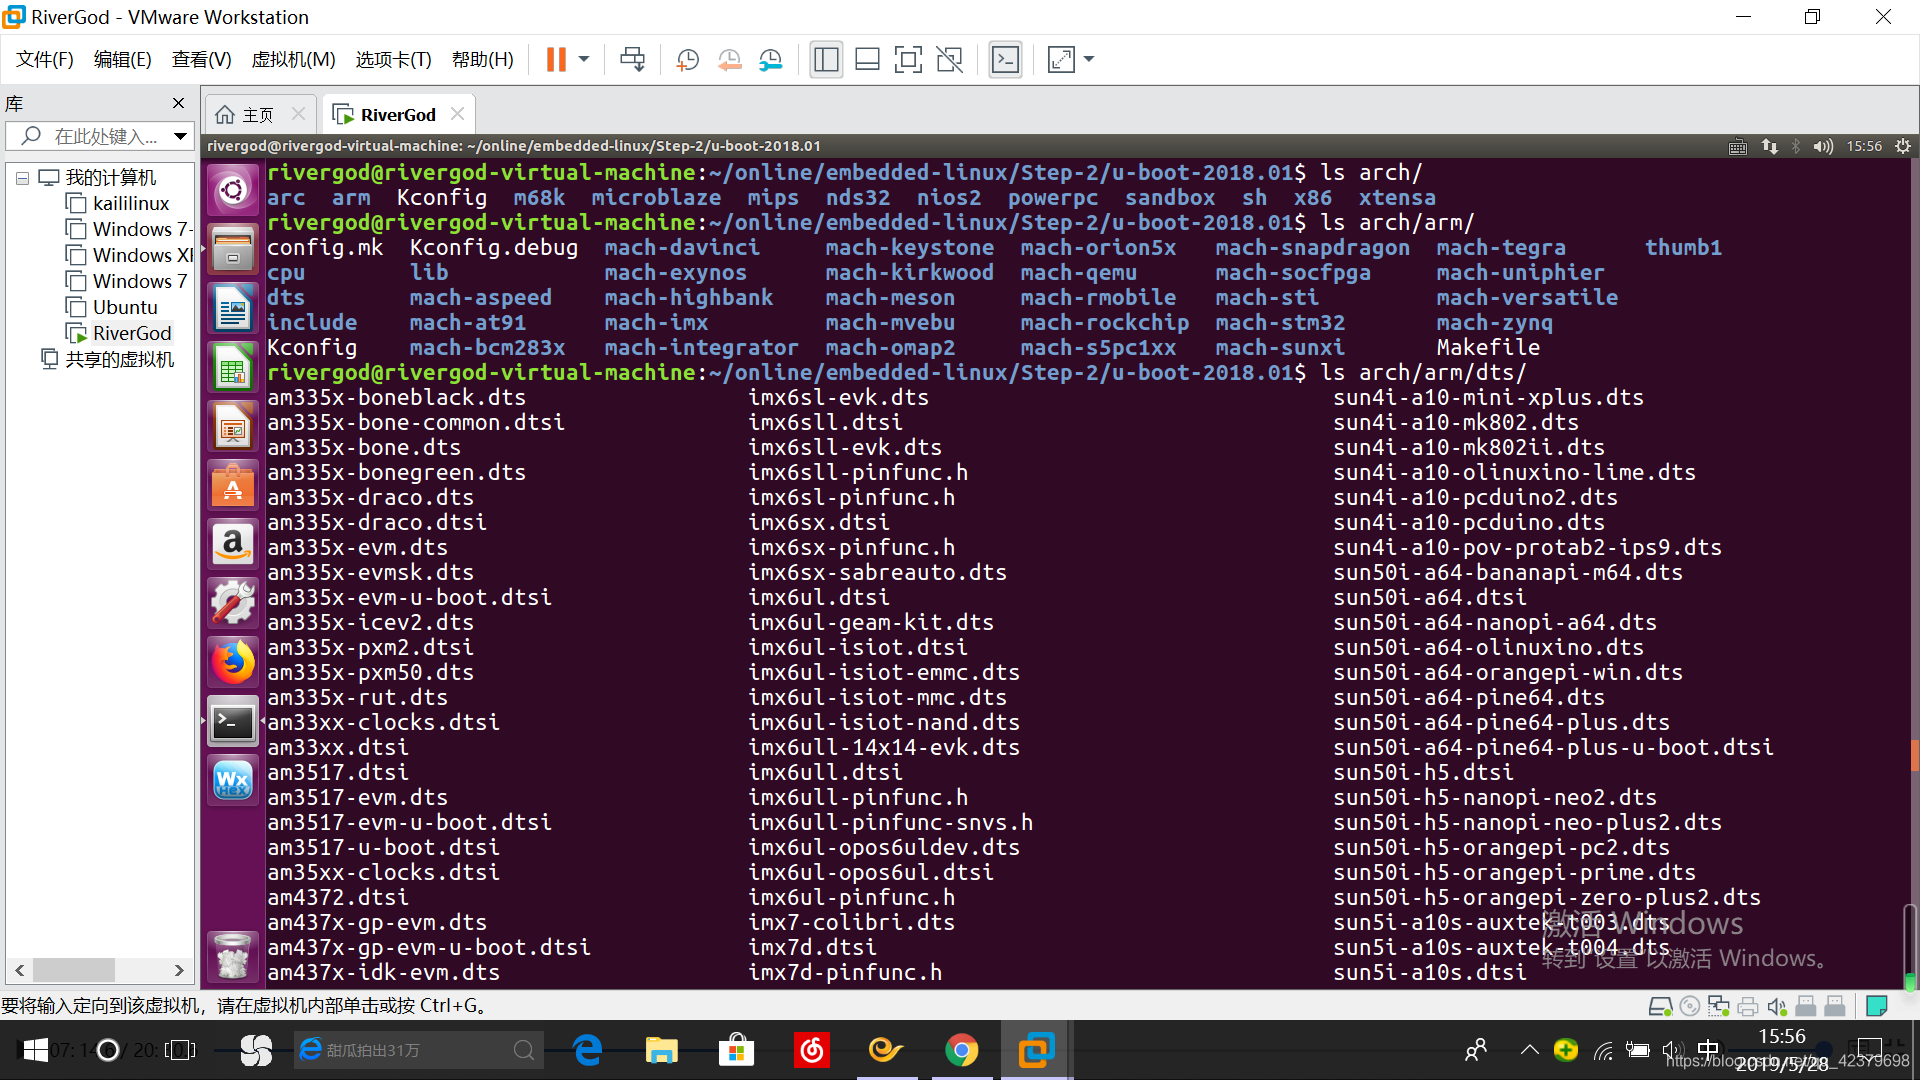
Task: Click VMware hard disk status icon
Action: (1660, 1006)
